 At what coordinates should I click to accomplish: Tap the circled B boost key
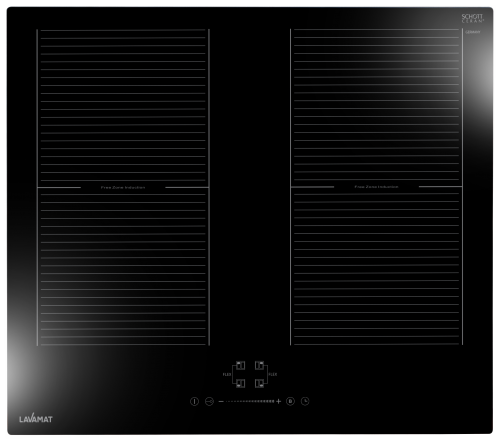[290, 401]
